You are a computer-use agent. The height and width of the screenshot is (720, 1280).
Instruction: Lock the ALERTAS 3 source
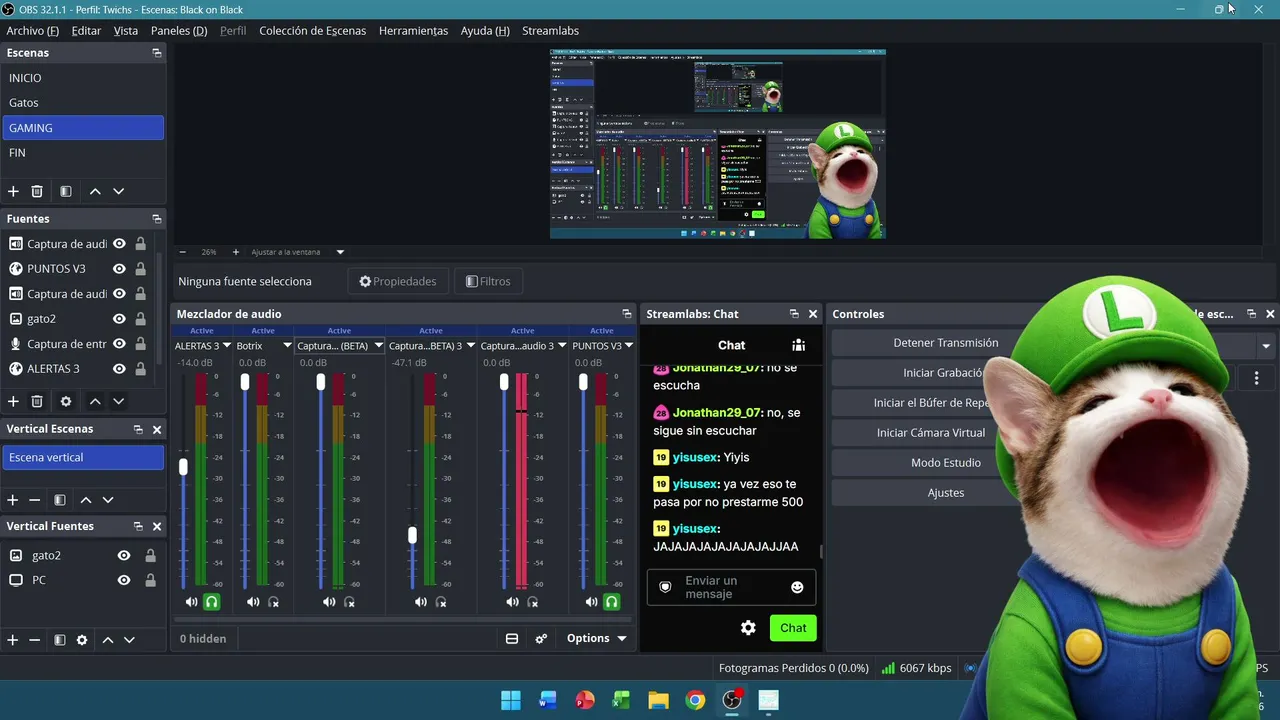tap(141, 369)
